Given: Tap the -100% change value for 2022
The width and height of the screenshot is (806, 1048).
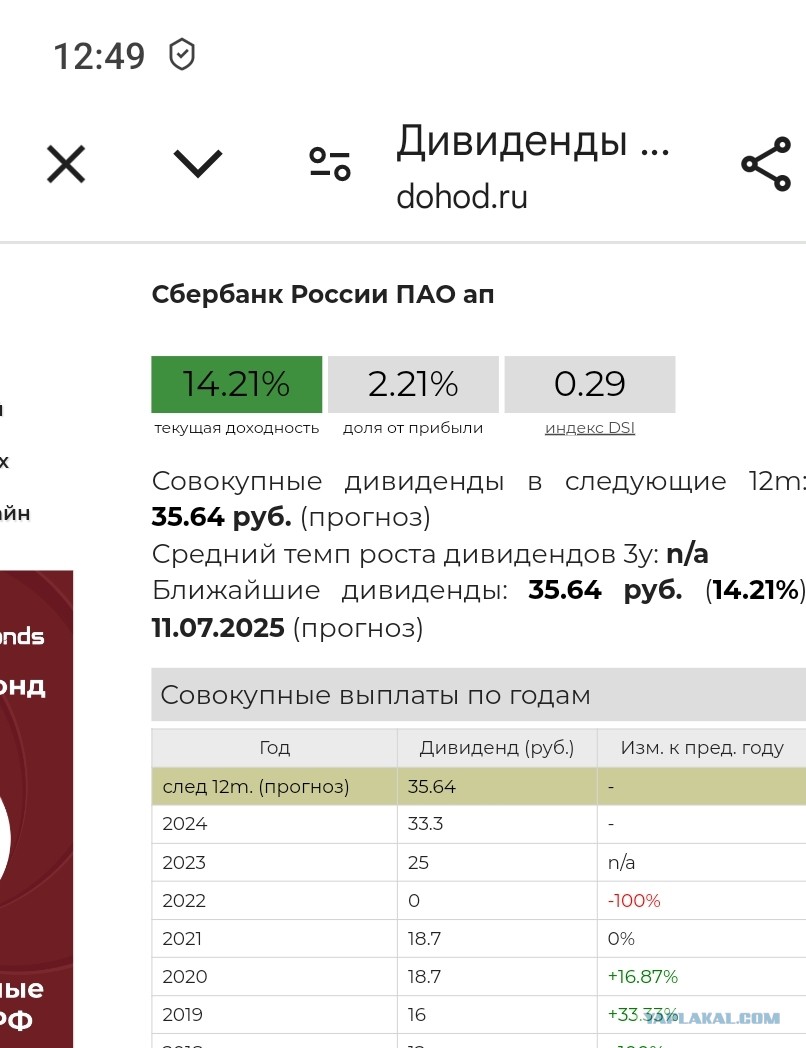Looking at the screenshot, I should point(634,901).
